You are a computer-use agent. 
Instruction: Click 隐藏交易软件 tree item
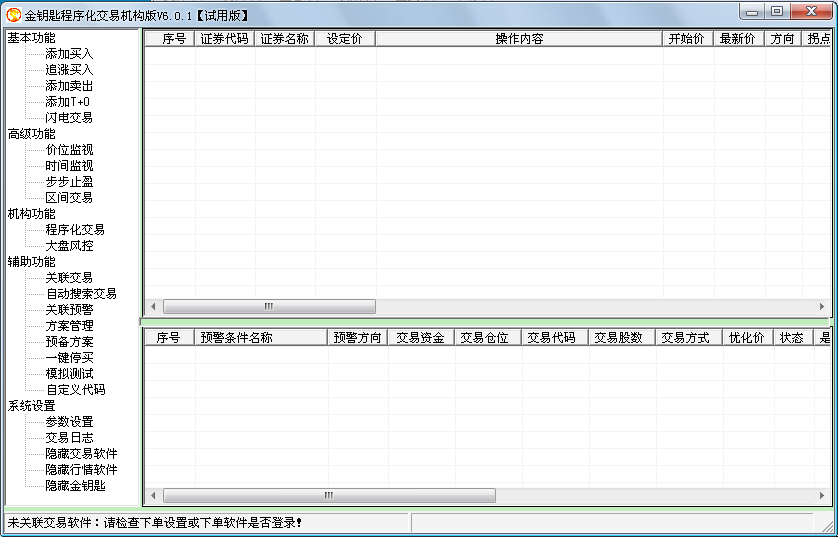pos(81,454)
